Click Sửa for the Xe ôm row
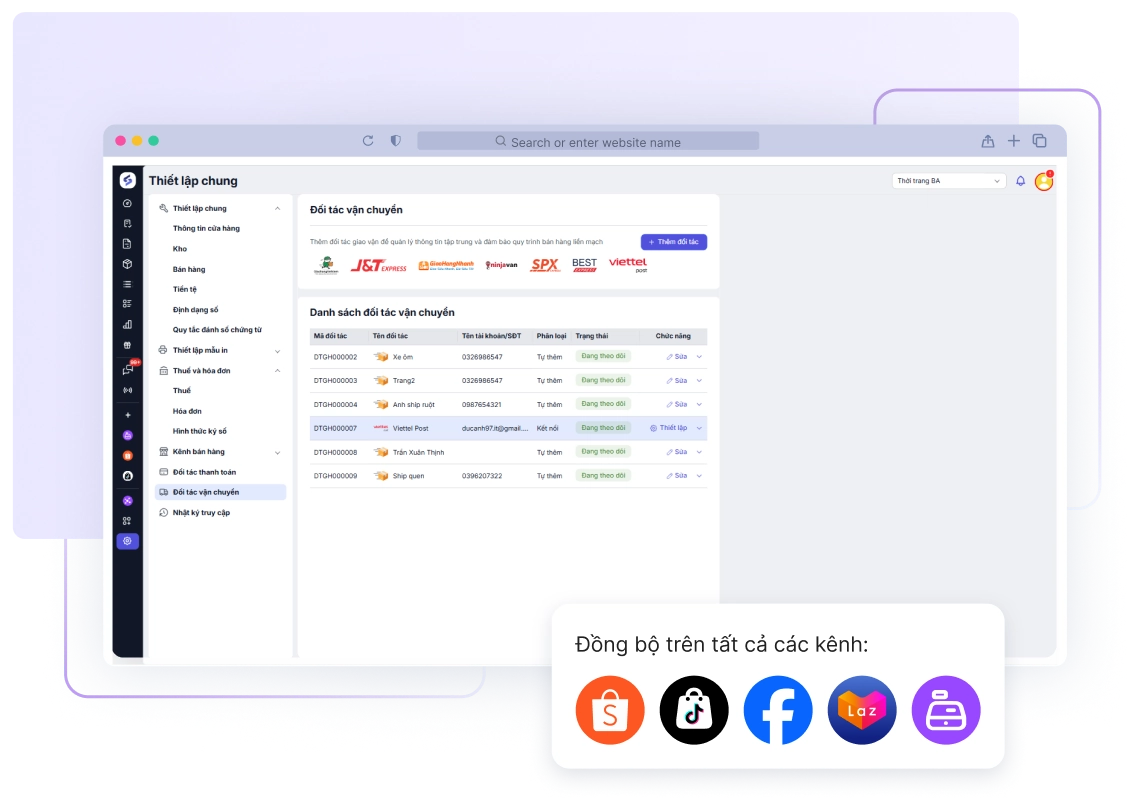This screenshot has height=799, width=1127. pos(677,356)
